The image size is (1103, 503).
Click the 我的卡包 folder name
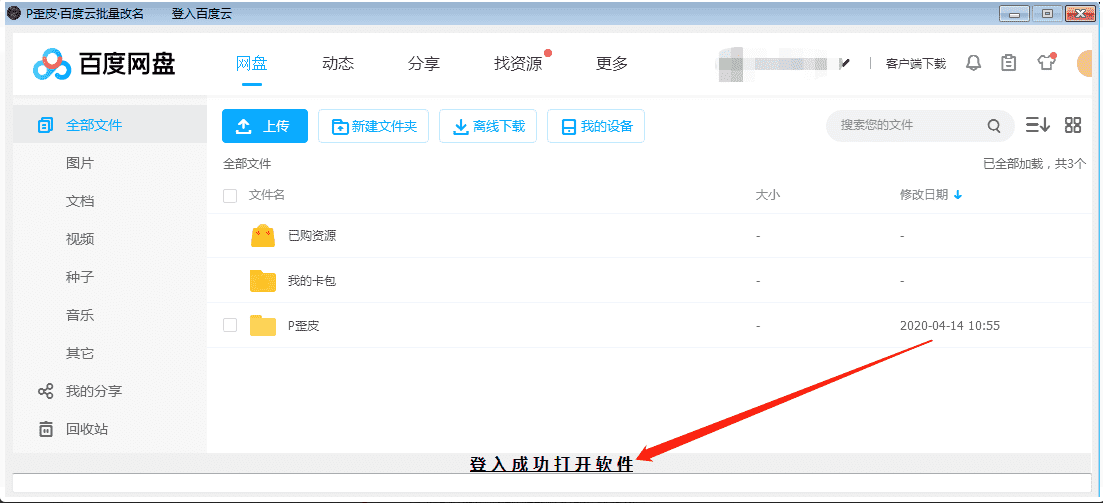312,281
